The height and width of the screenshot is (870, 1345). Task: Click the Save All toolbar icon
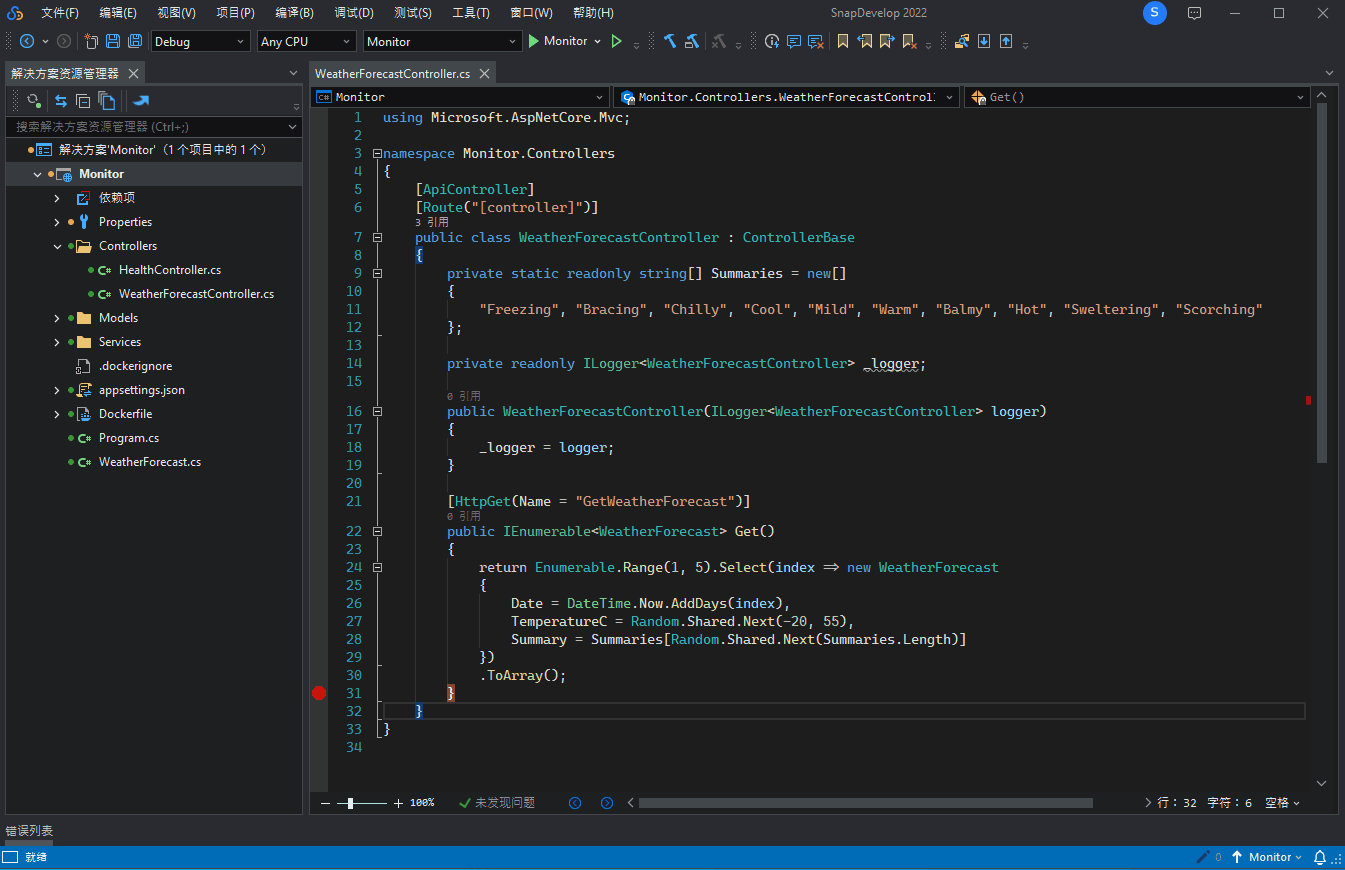134,41
